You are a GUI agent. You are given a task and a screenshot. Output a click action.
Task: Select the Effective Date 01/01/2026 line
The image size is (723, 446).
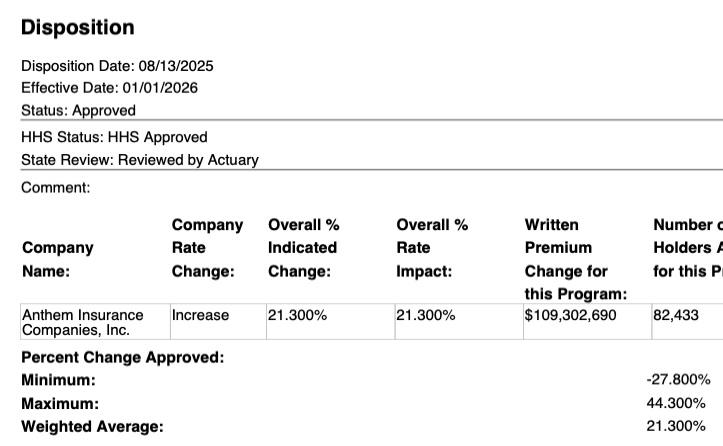pyautogui.click(x=109, y=88)
